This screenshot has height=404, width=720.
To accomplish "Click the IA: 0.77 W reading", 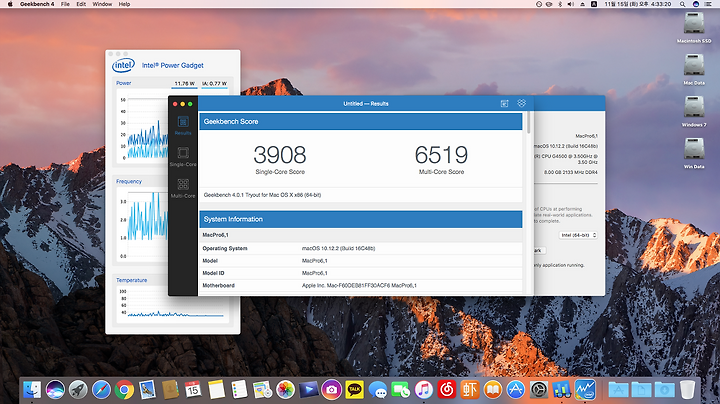I will [214, 84].
